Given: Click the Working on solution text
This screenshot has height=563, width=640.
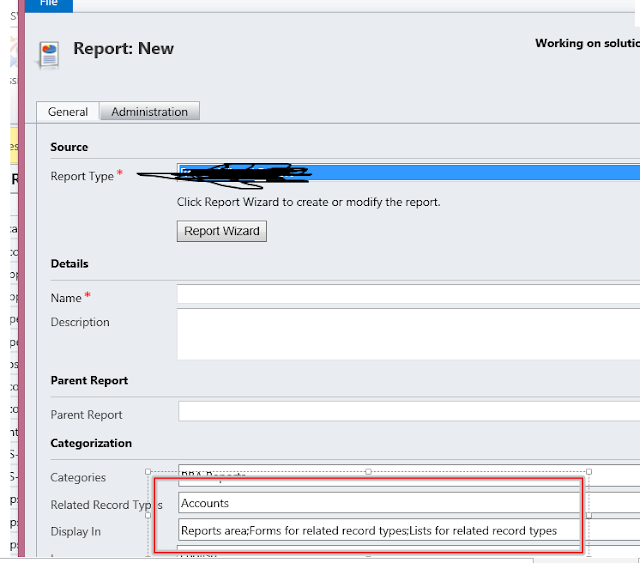Looking at the screenshot, I should pos(587,43).
